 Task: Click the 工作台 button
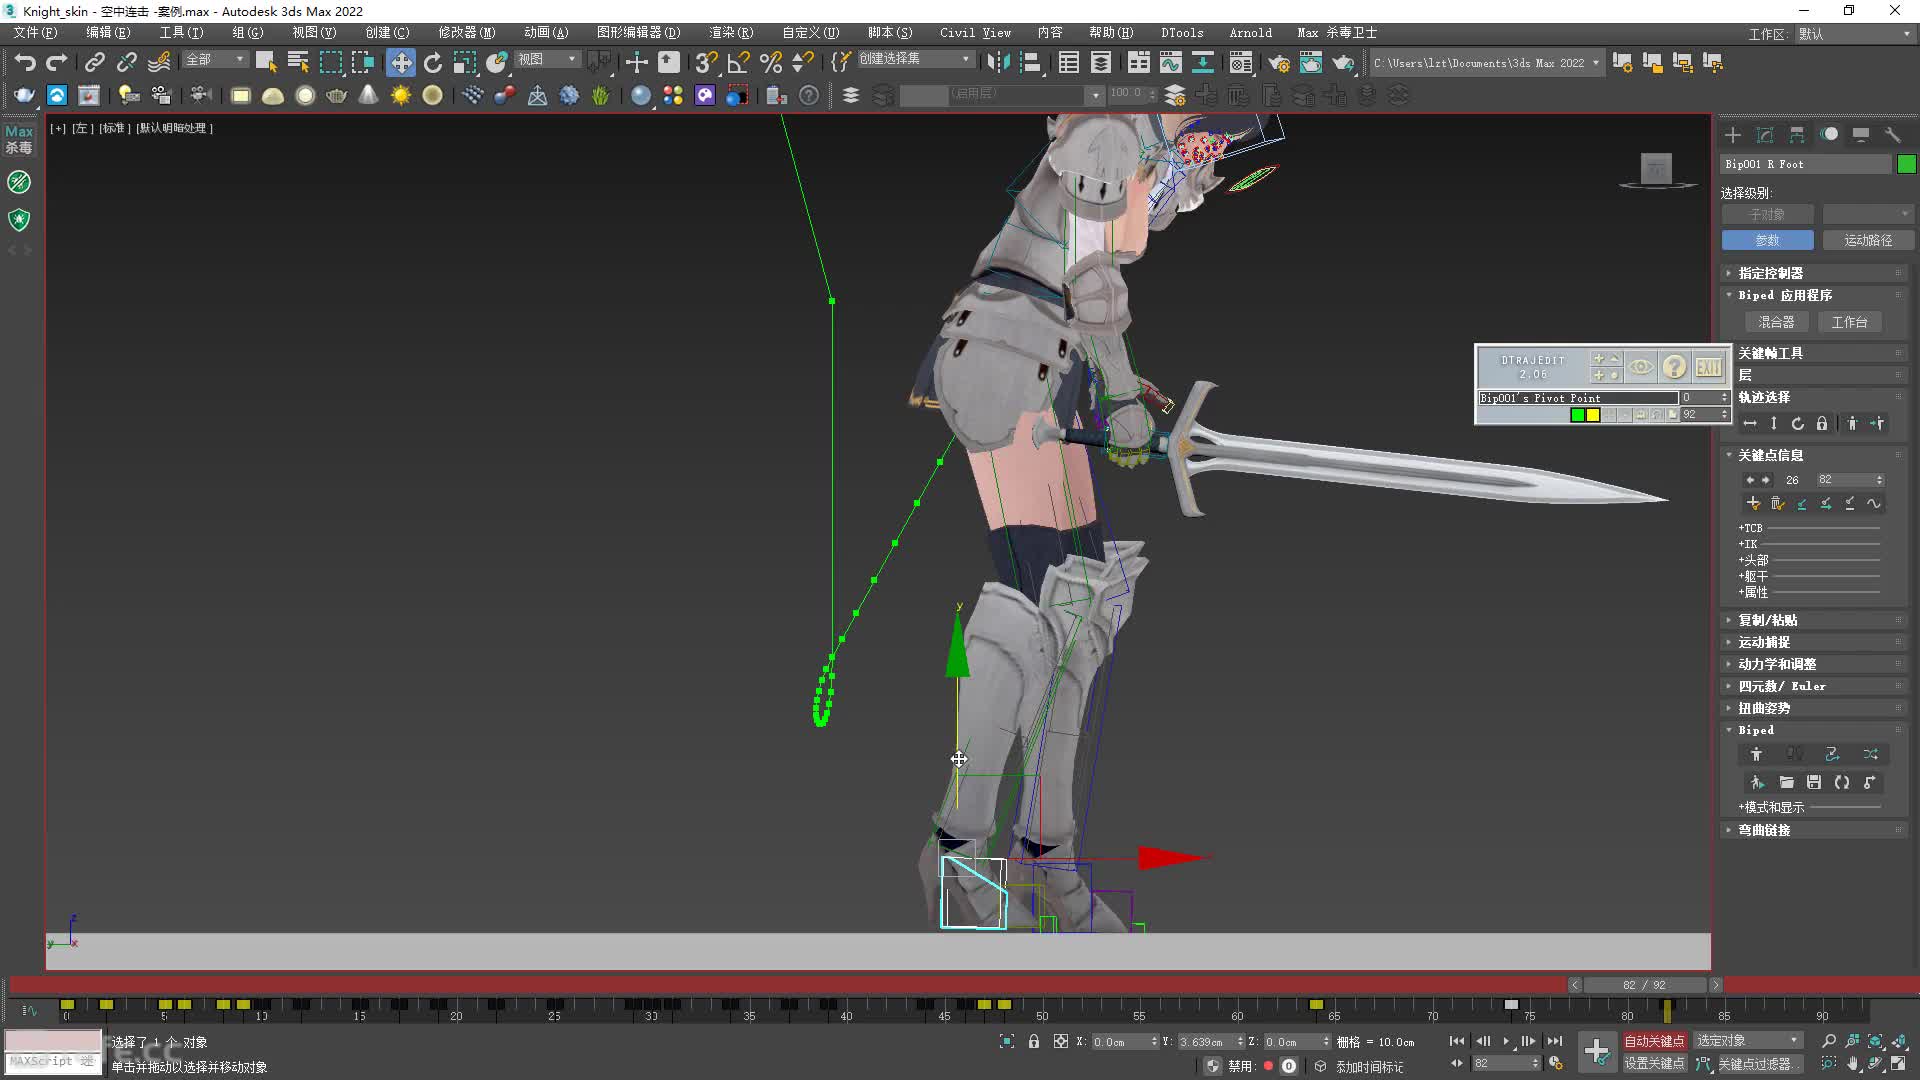click(x=1849, y=322)
